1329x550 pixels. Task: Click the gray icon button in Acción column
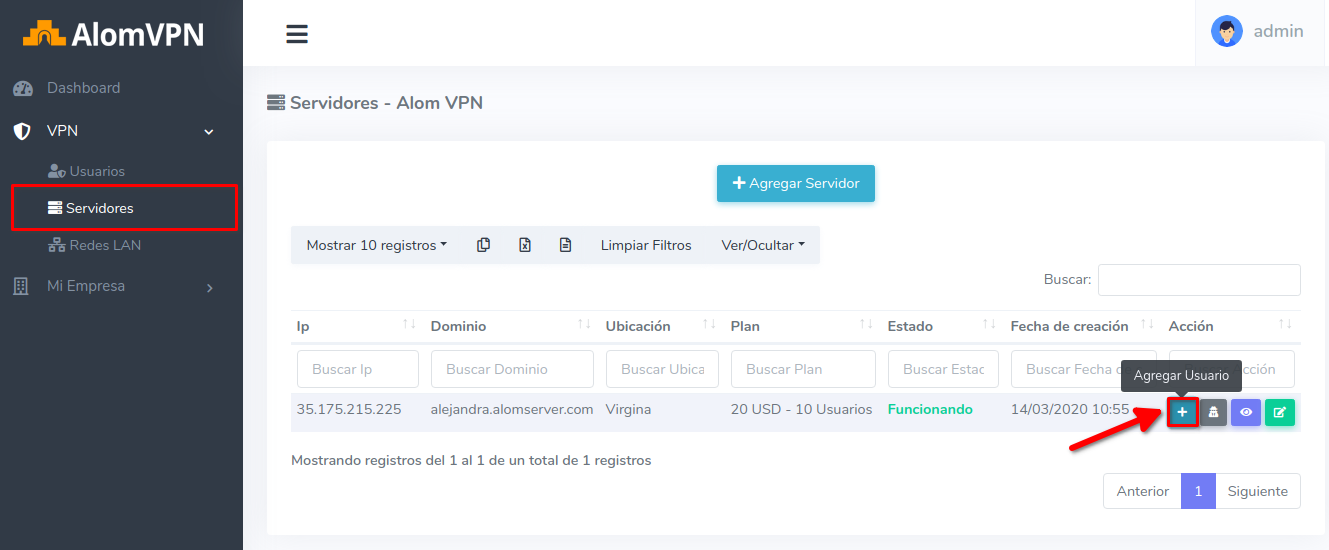(x=1213, y=412)
